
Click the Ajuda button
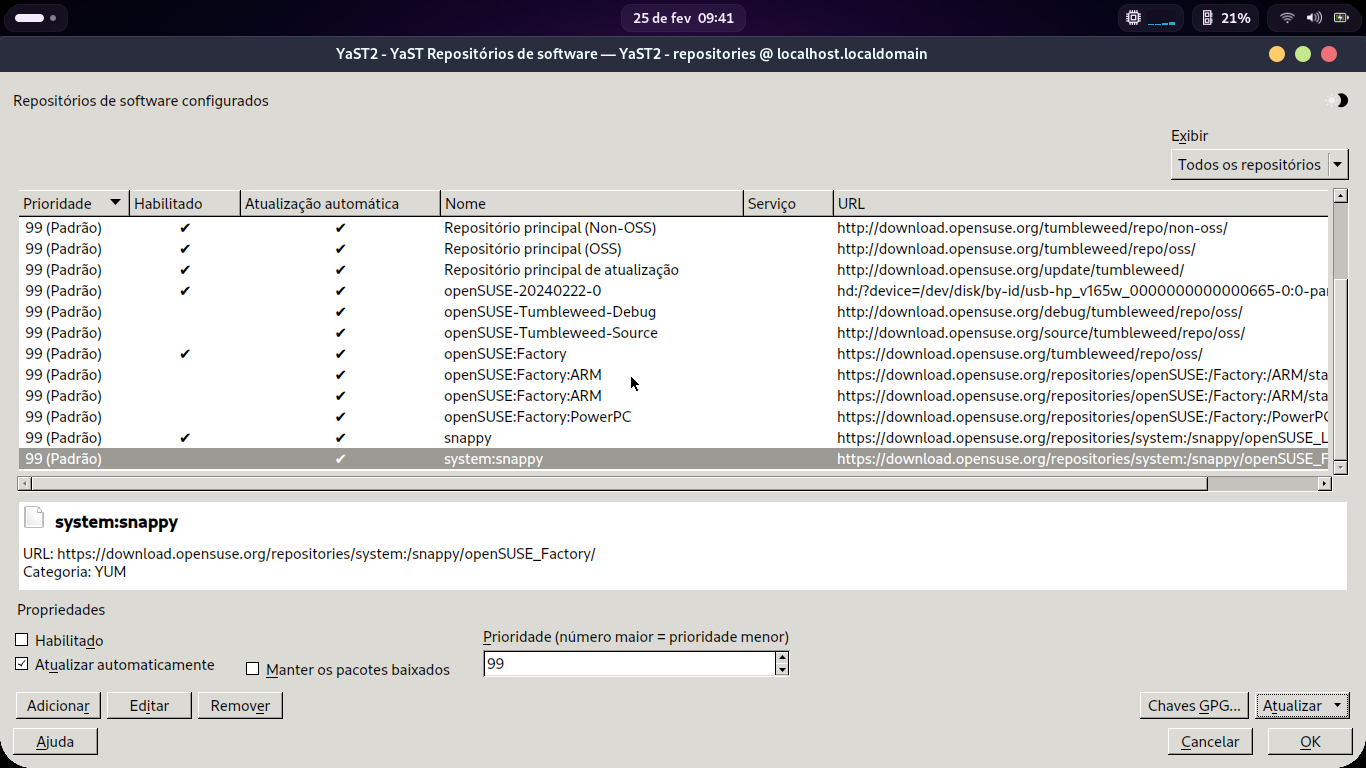tap(55, 741)
